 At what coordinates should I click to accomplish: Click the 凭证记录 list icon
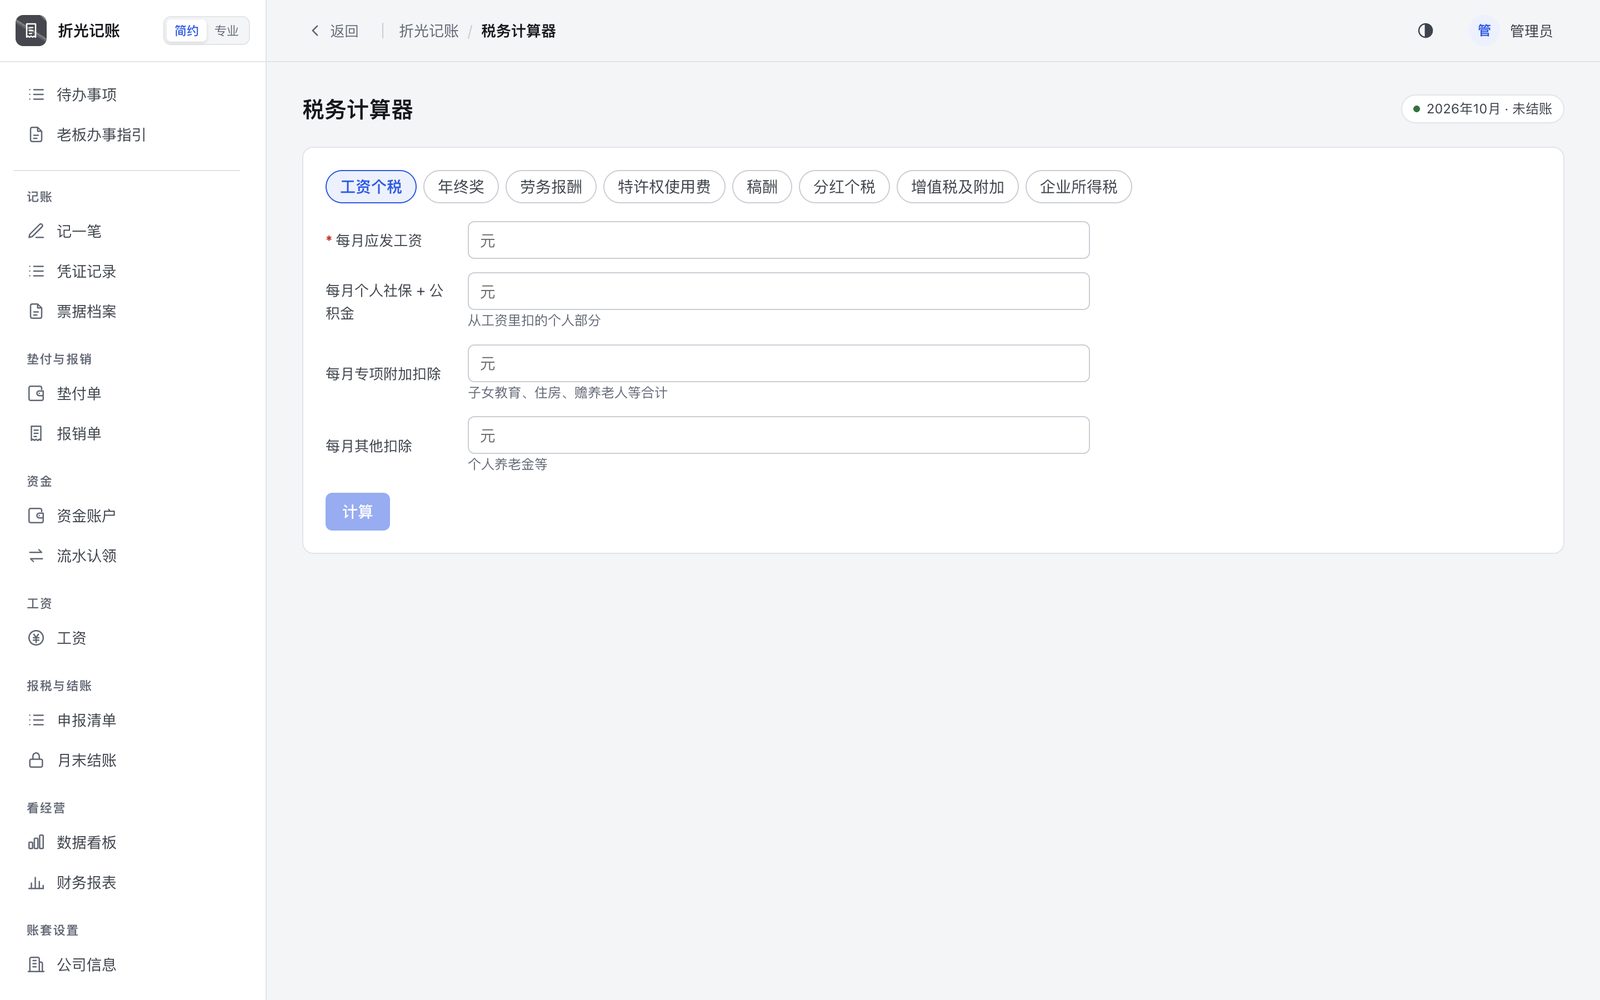[36, 271]
